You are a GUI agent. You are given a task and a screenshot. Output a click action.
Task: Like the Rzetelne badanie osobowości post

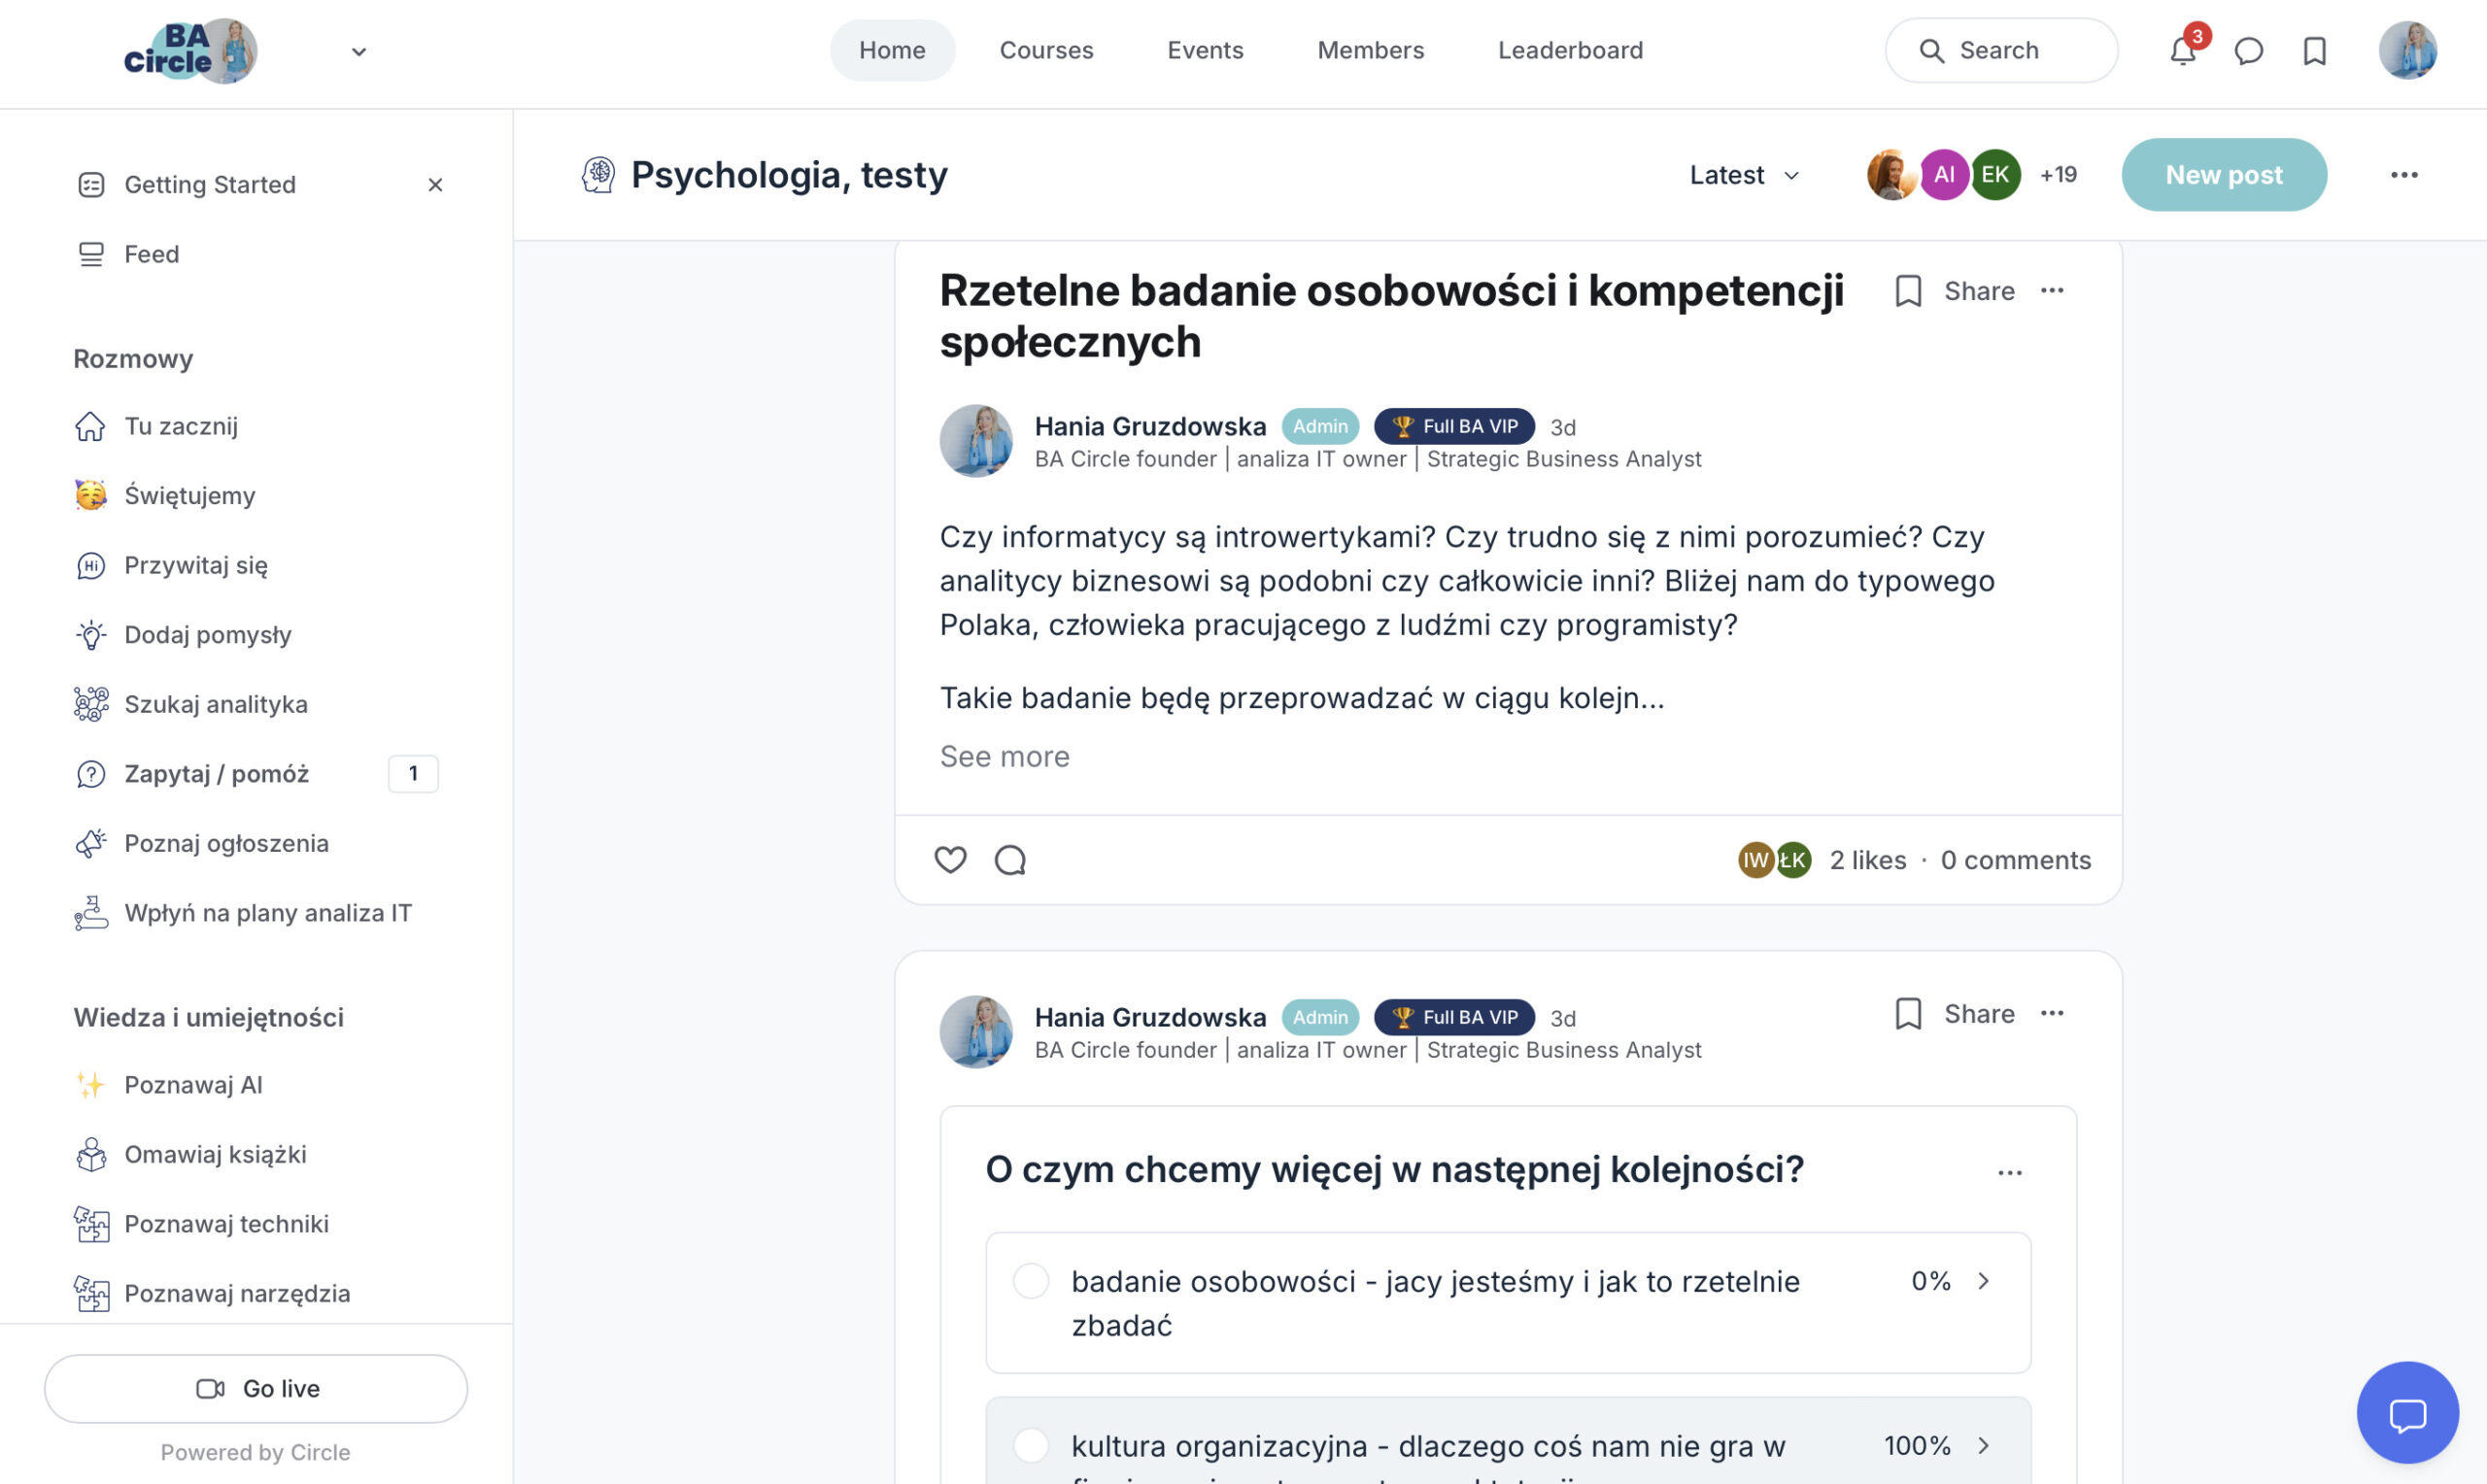[950, 860]
